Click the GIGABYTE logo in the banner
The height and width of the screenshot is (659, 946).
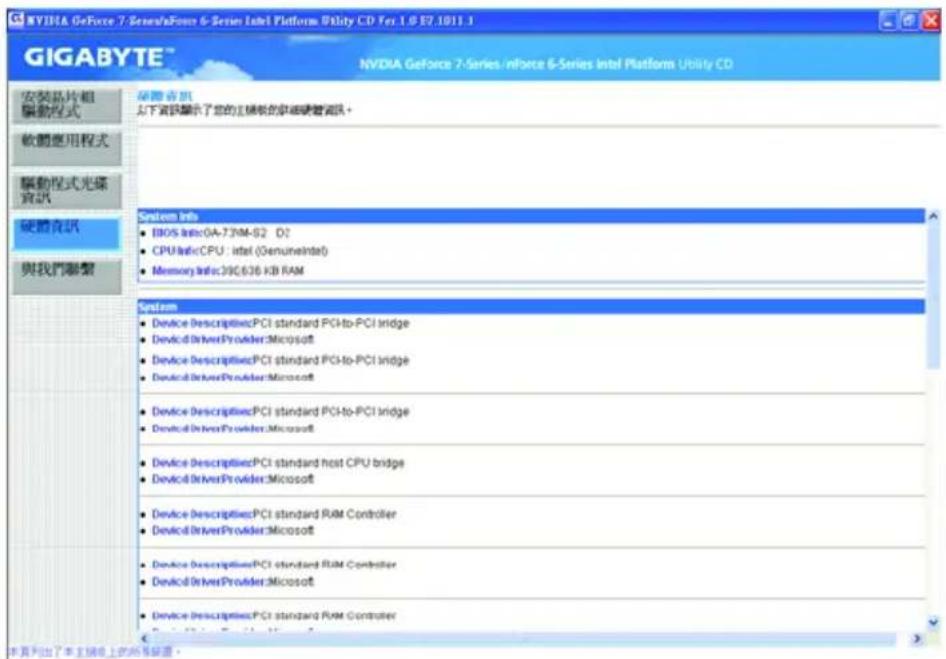click(x=97, y=57)
